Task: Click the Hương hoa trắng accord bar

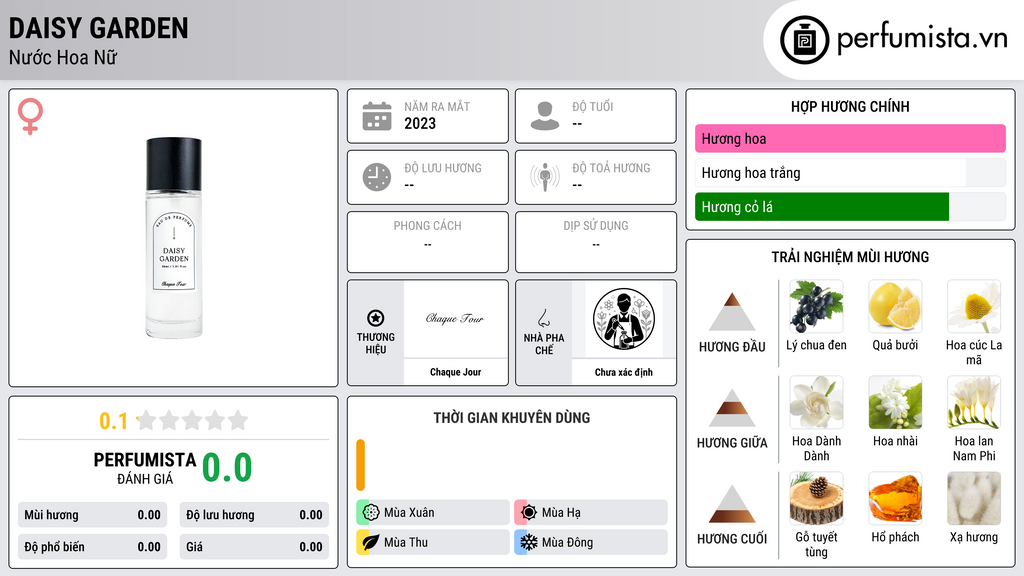Action: [x=850, y=172]
